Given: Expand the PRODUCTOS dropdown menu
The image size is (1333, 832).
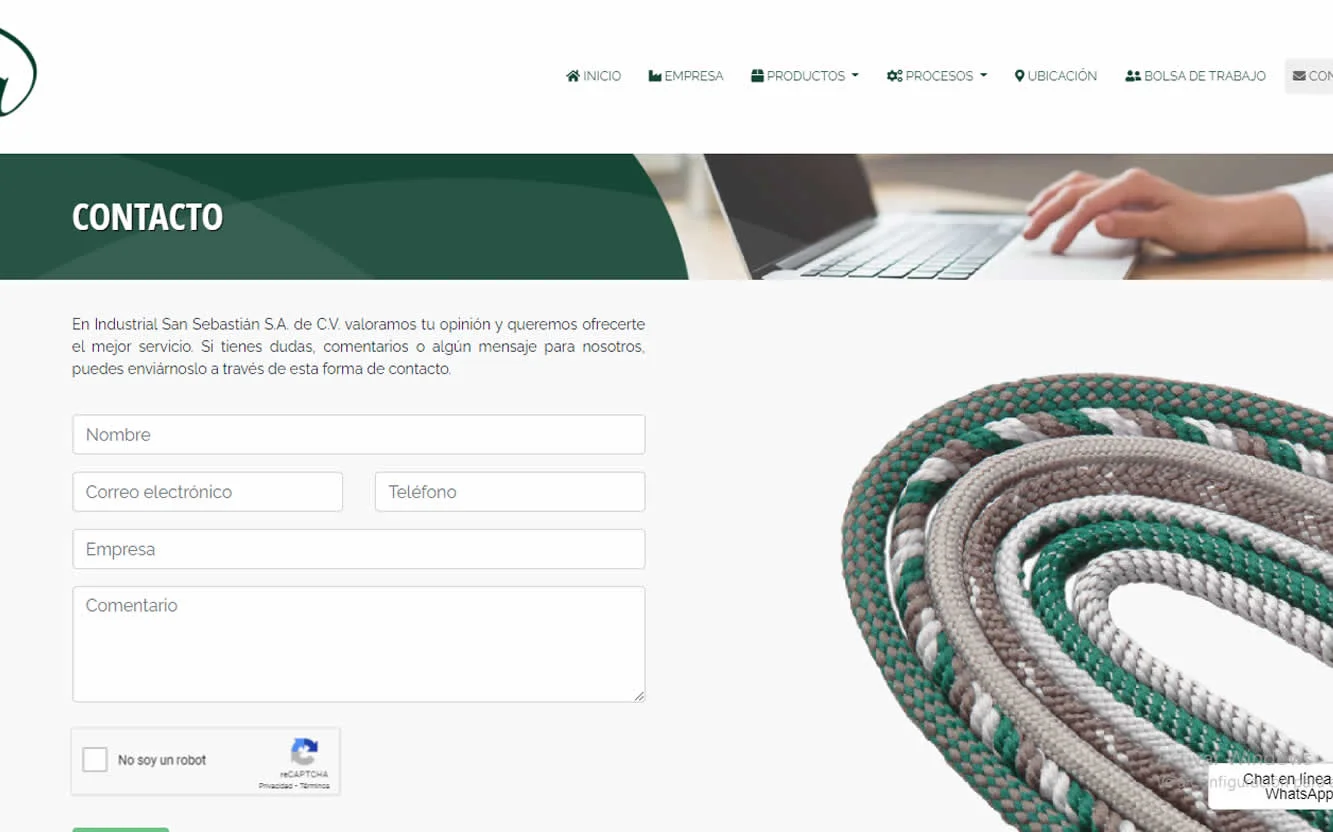Looking at the screenshot, I should pos(805,76).
